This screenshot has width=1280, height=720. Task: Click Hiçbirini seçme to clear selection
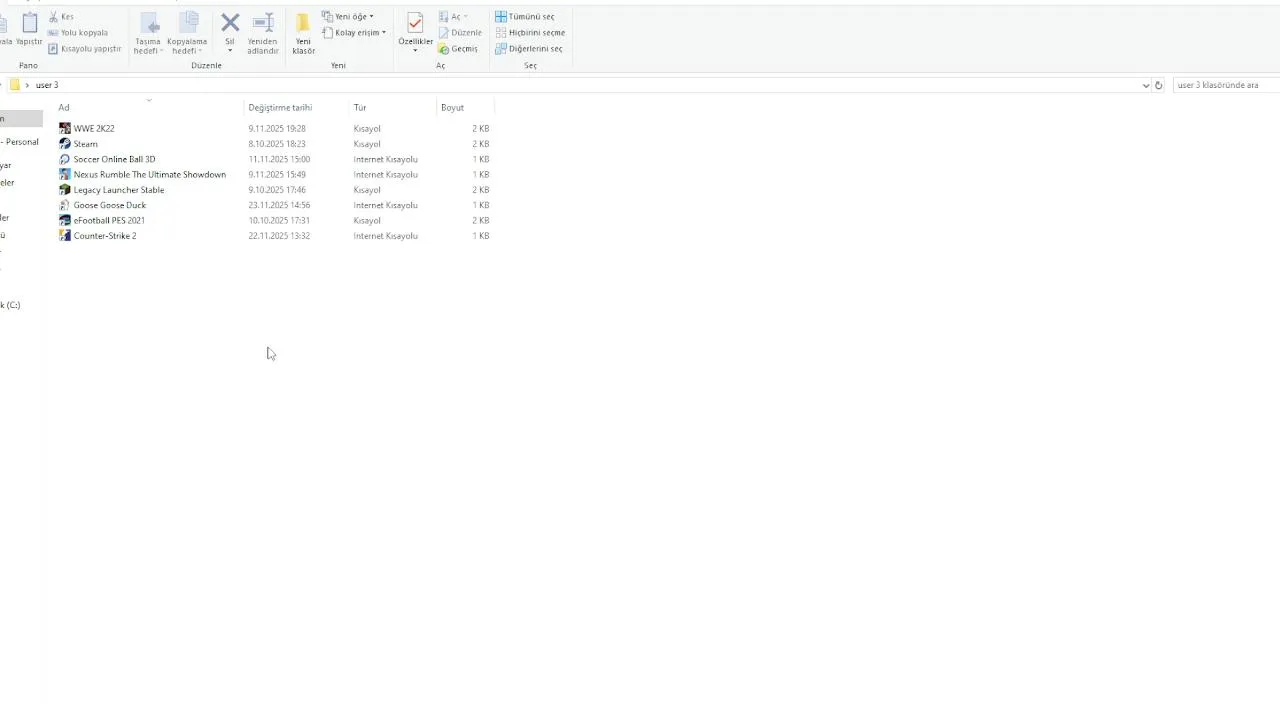[530, 33]
